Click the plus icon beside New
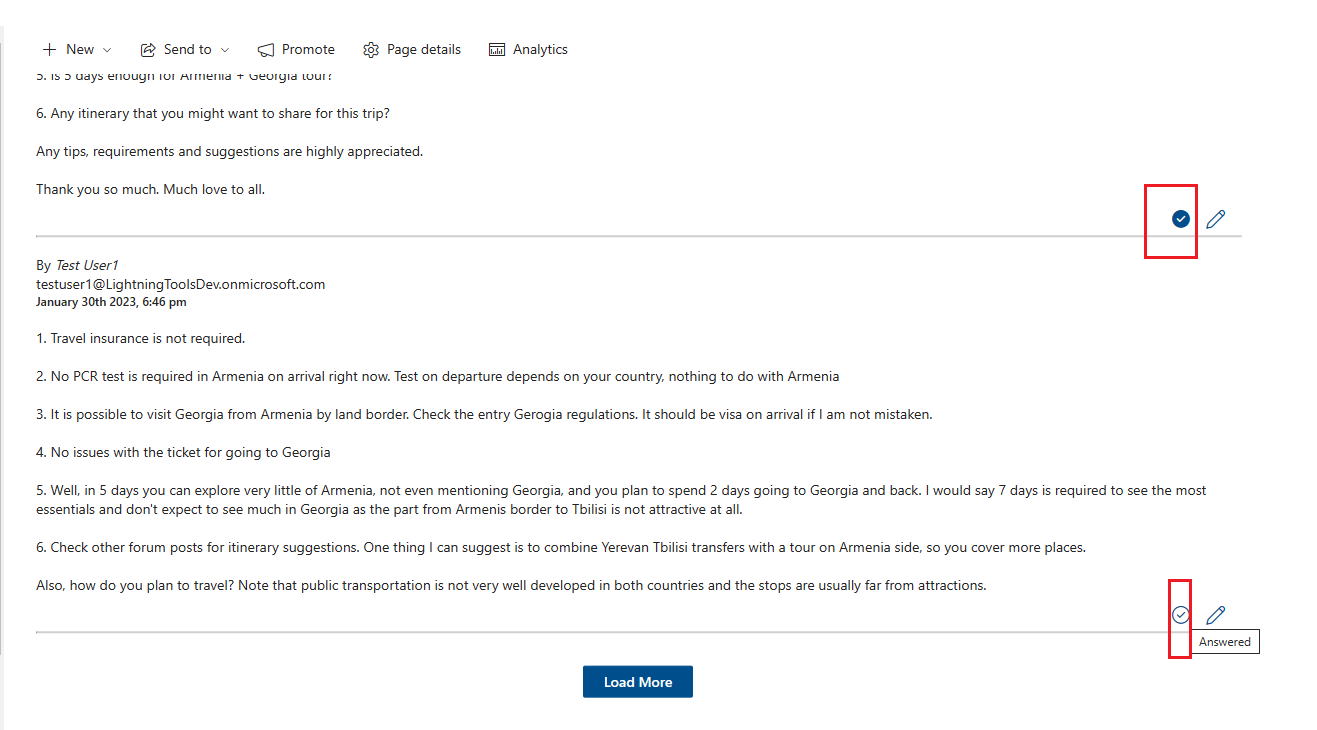The width and height of the screenshot is (1317, 730). (x=49, y=50)
